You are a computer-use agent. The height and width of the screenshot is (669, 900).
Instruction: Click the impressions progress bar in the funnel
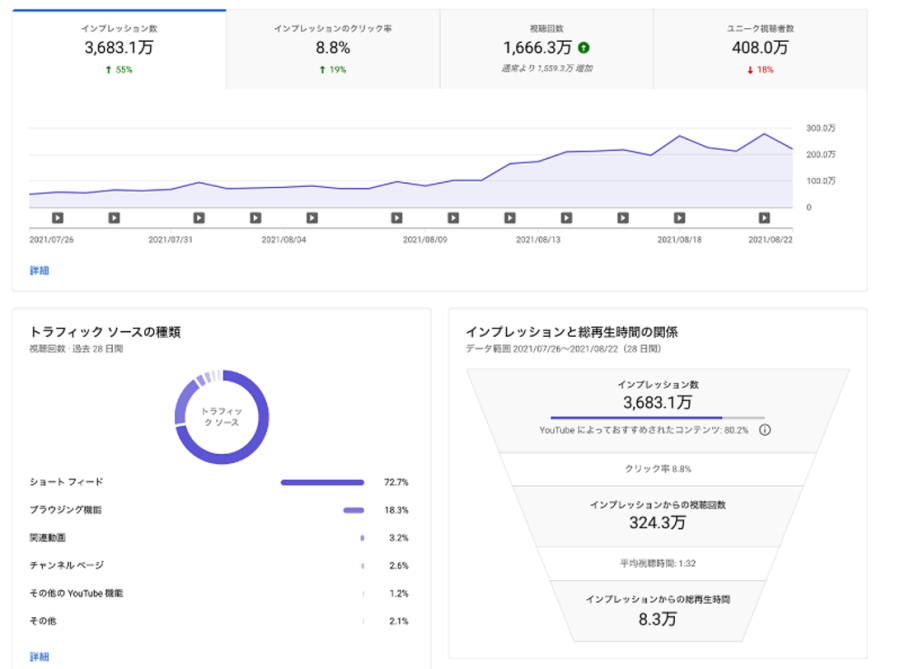pos(657,417)
